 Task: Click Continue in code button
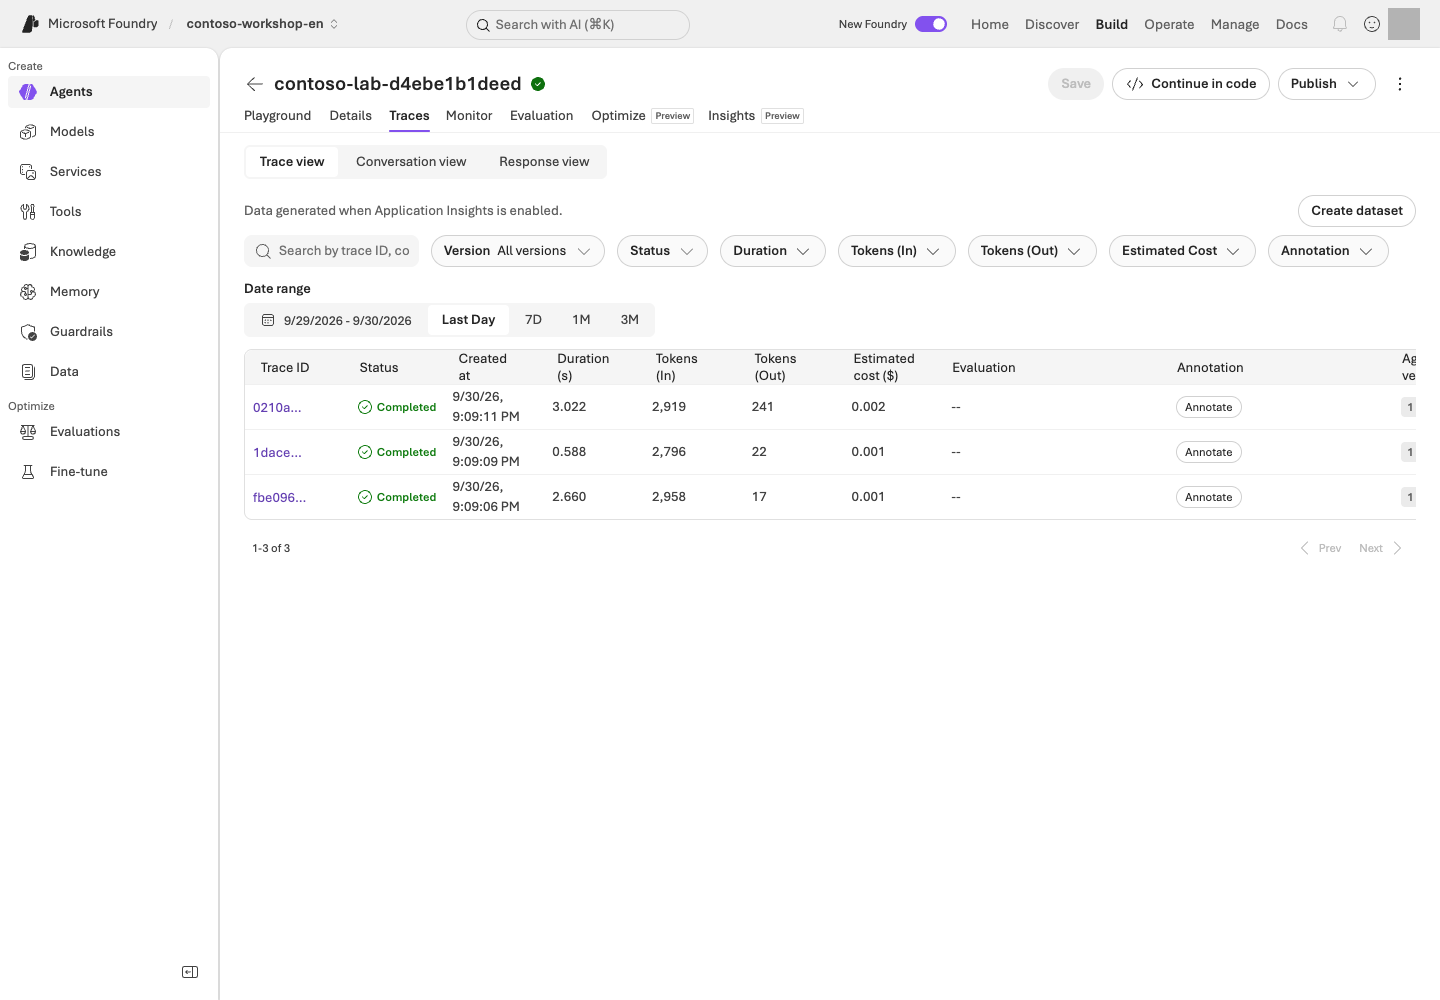pos(1191,84)
